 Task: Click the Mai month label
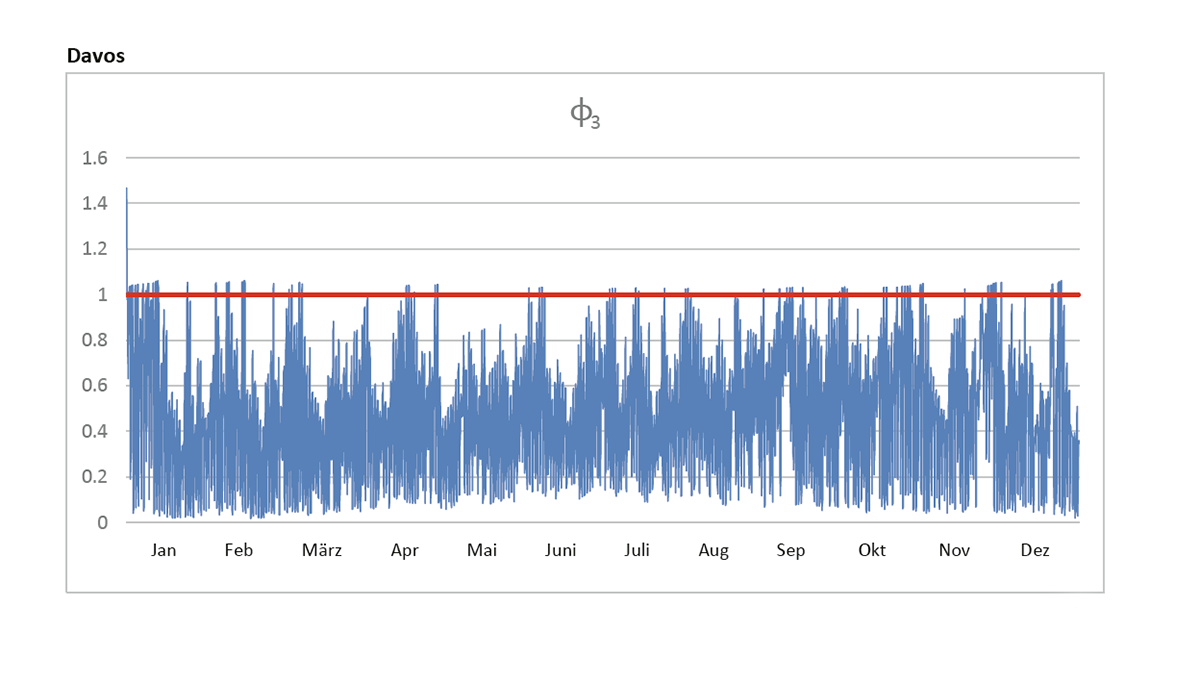click(482, 550)
